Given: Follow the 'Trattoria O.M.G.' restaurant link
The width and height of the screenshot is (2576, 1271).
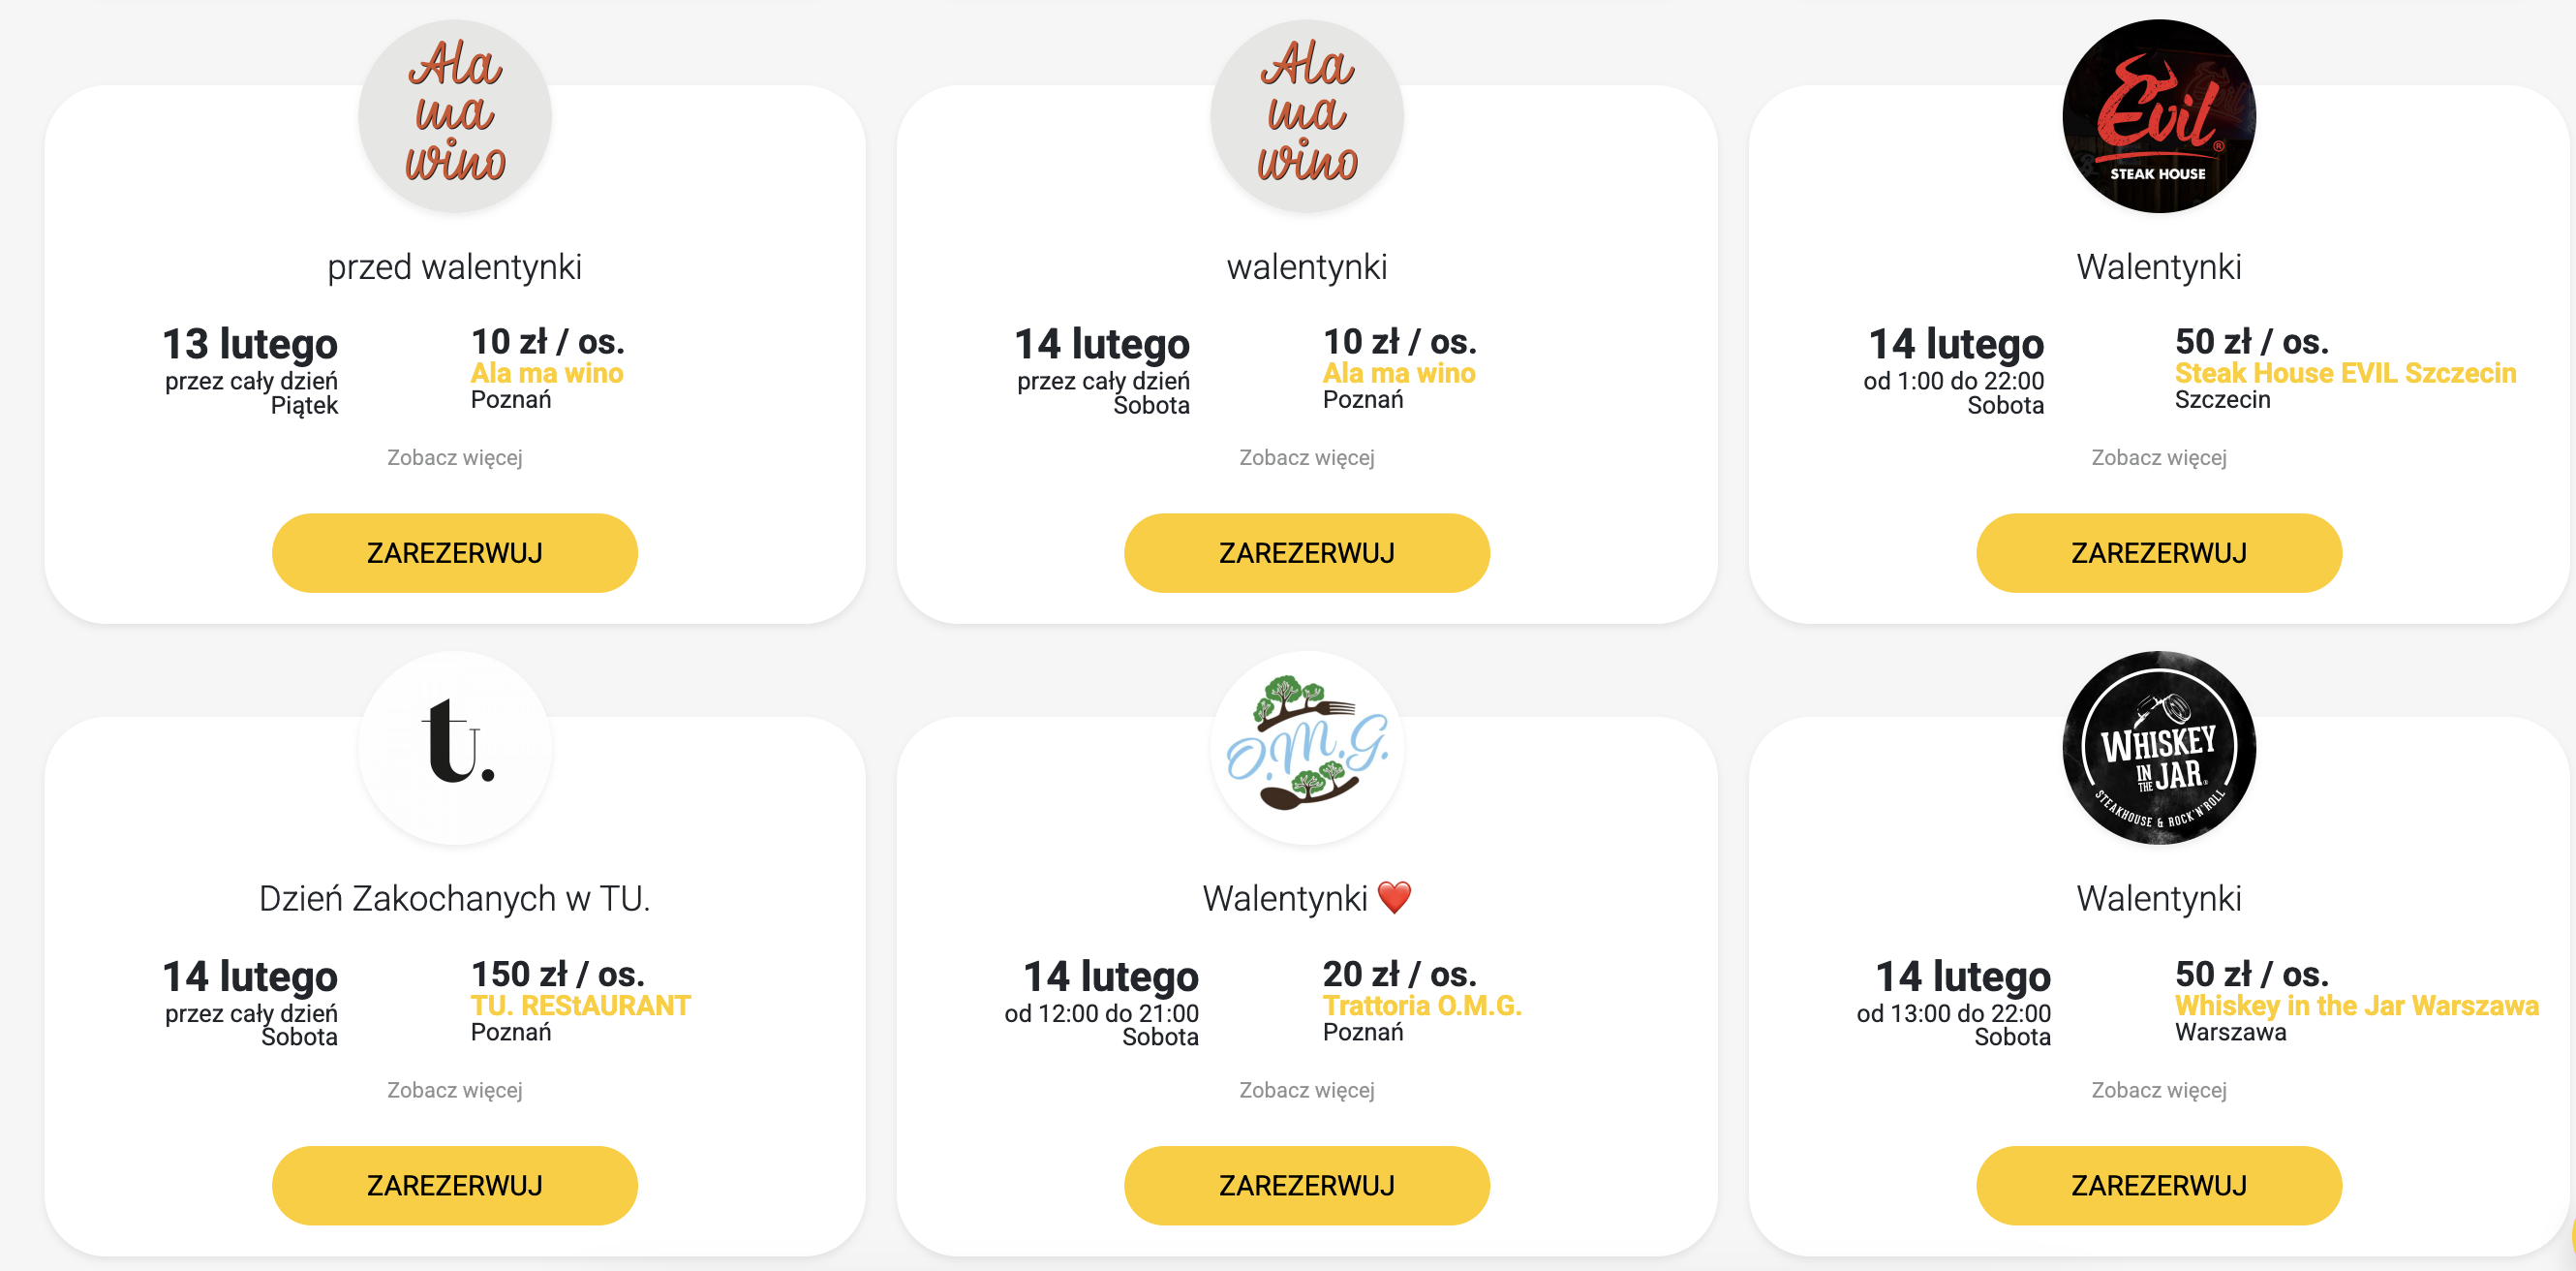Looking at the screenshot, I should click(x=1421, y=1005).
